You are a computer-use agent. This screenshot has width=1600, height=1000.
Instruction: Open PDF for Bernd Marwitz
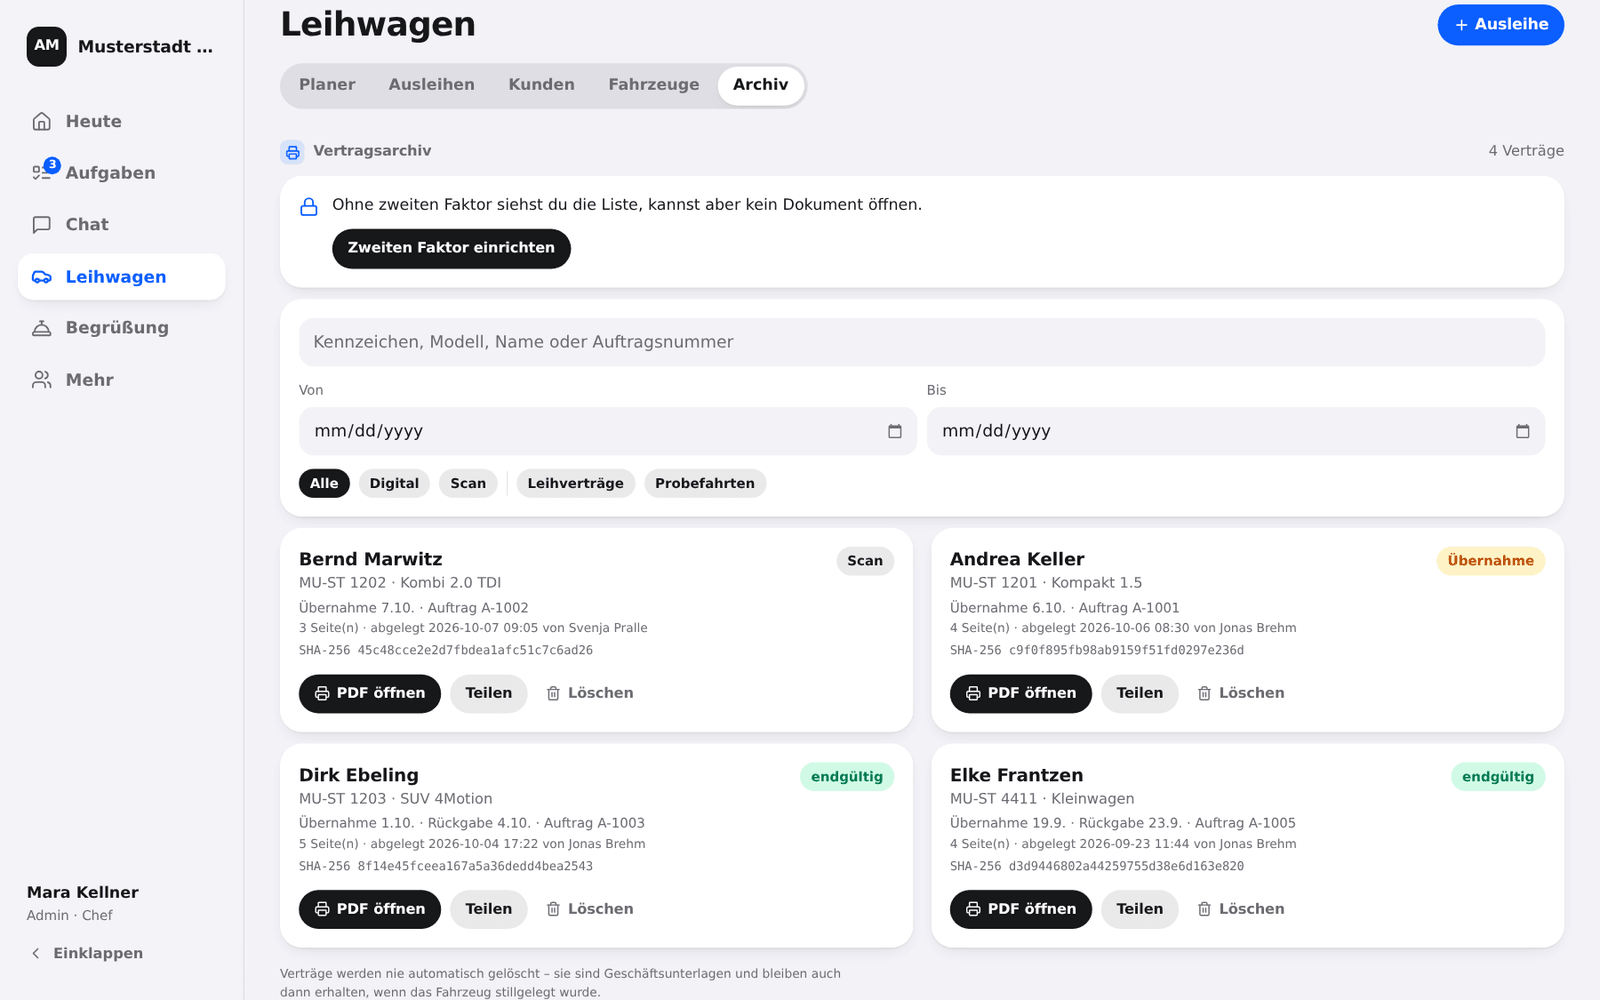[x=370, y=693]
